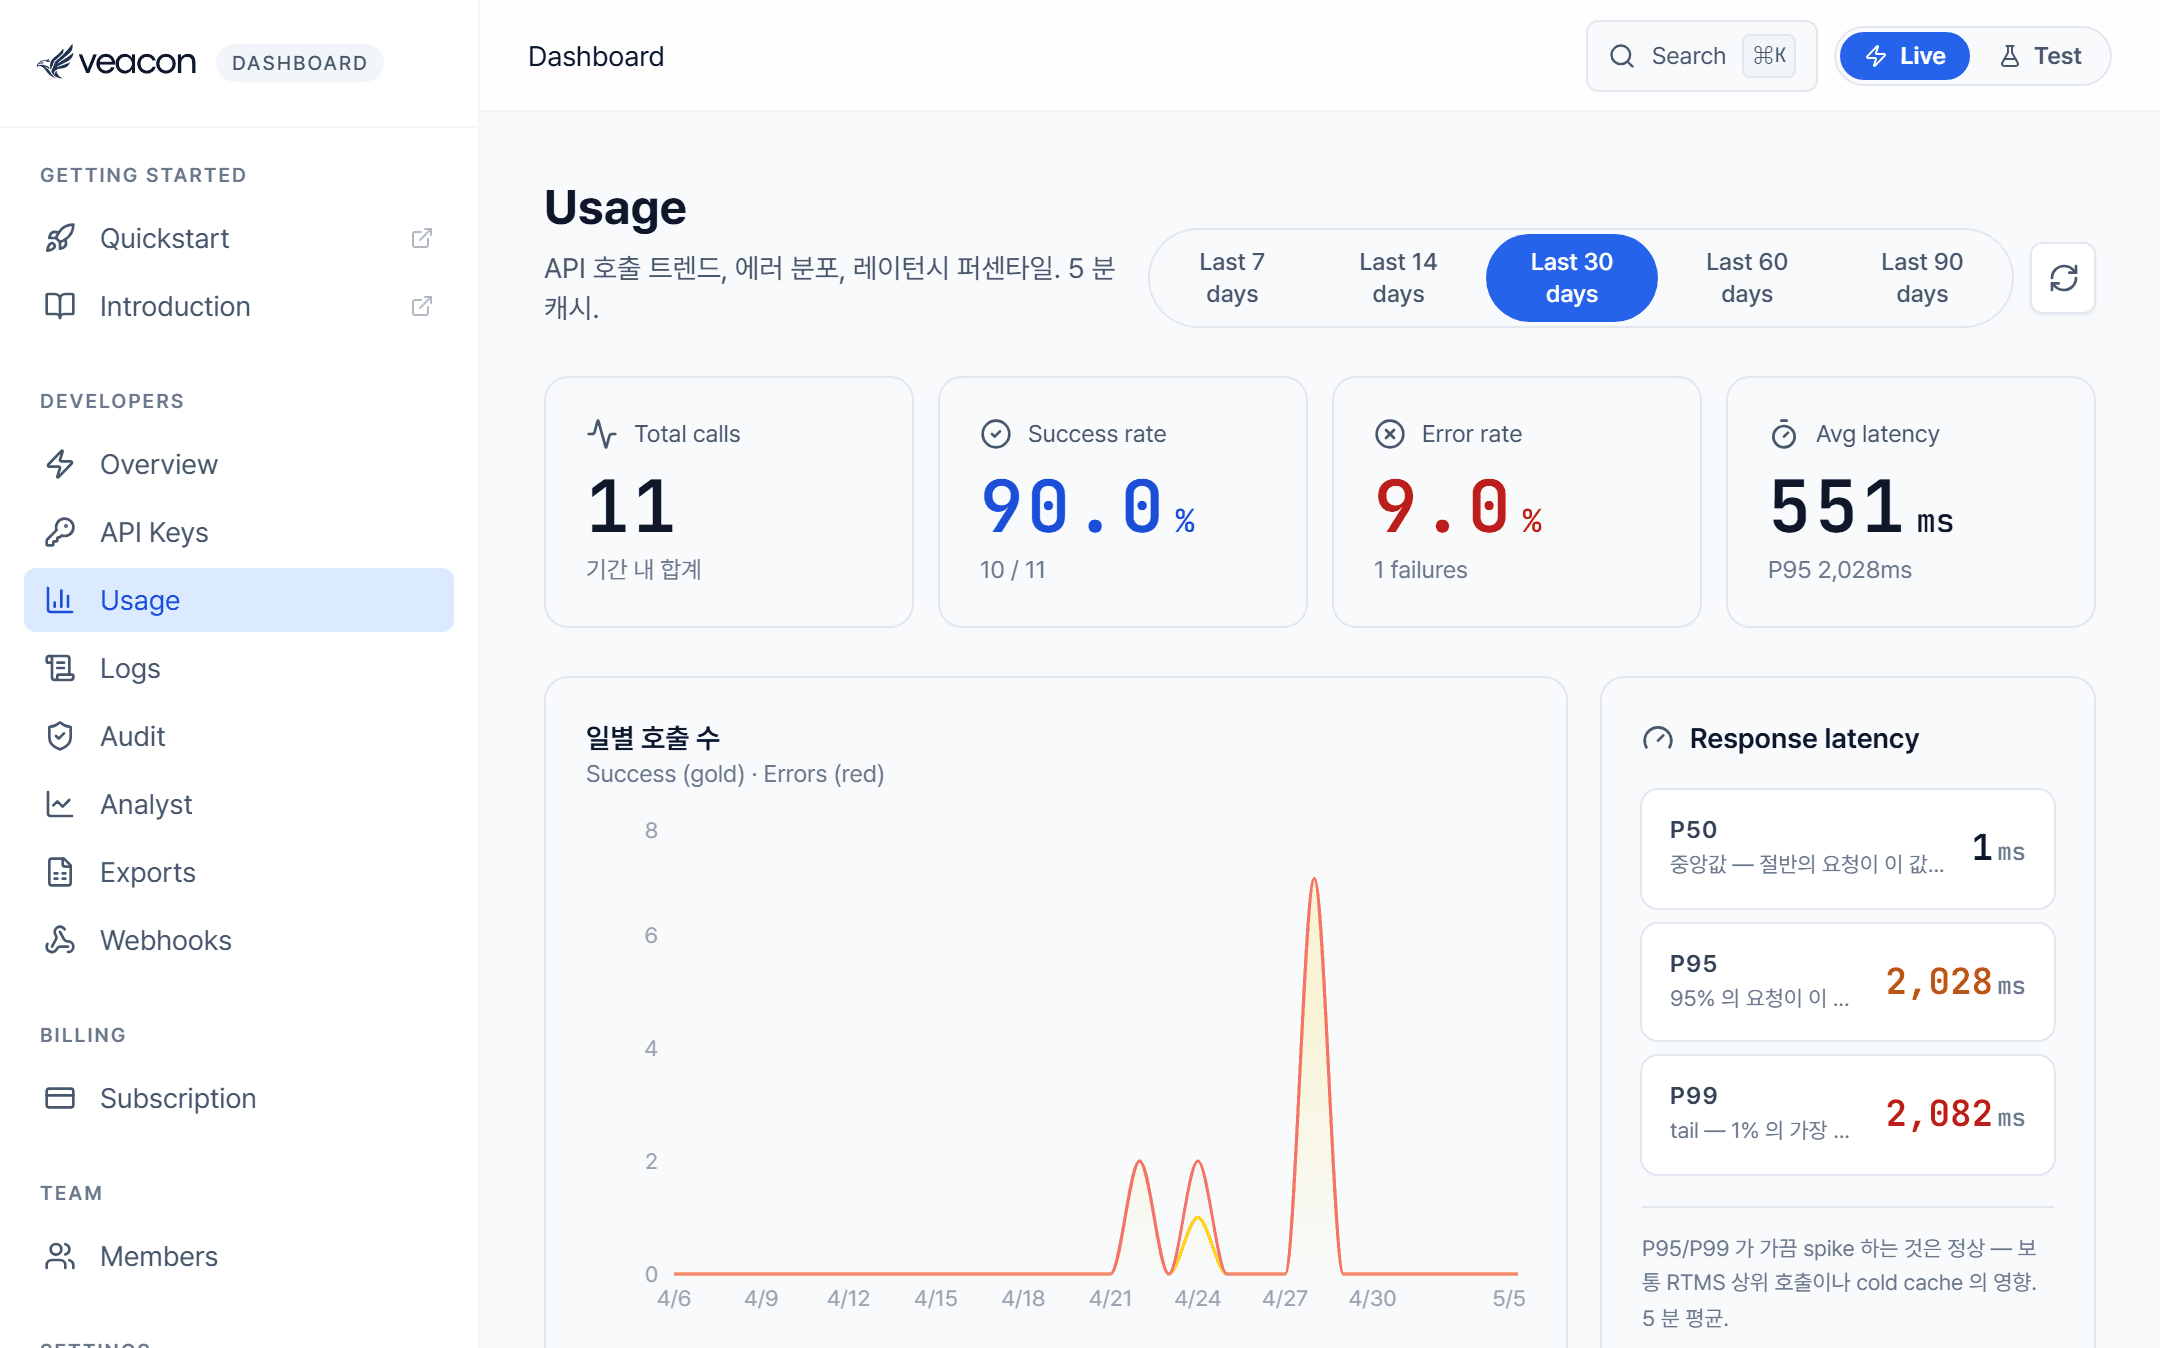Switch to Live mode
Image resolution: width=2160 pixels, height=1348 pixels.
pyautogui.click(x=1905, y=56)
